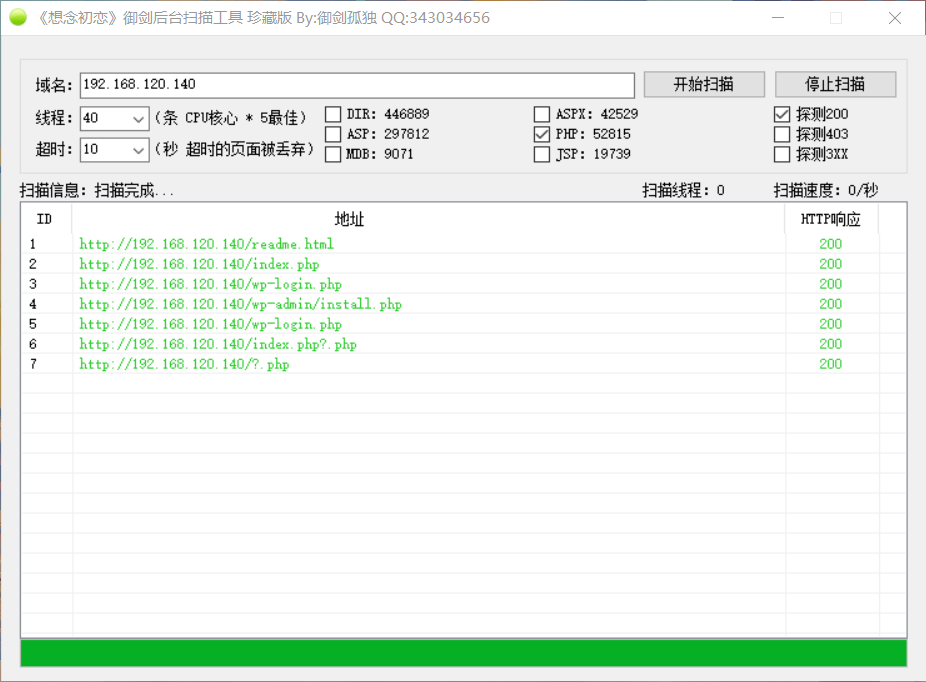
Task: Click the green scan progress bar
Action: click(464, 653)
